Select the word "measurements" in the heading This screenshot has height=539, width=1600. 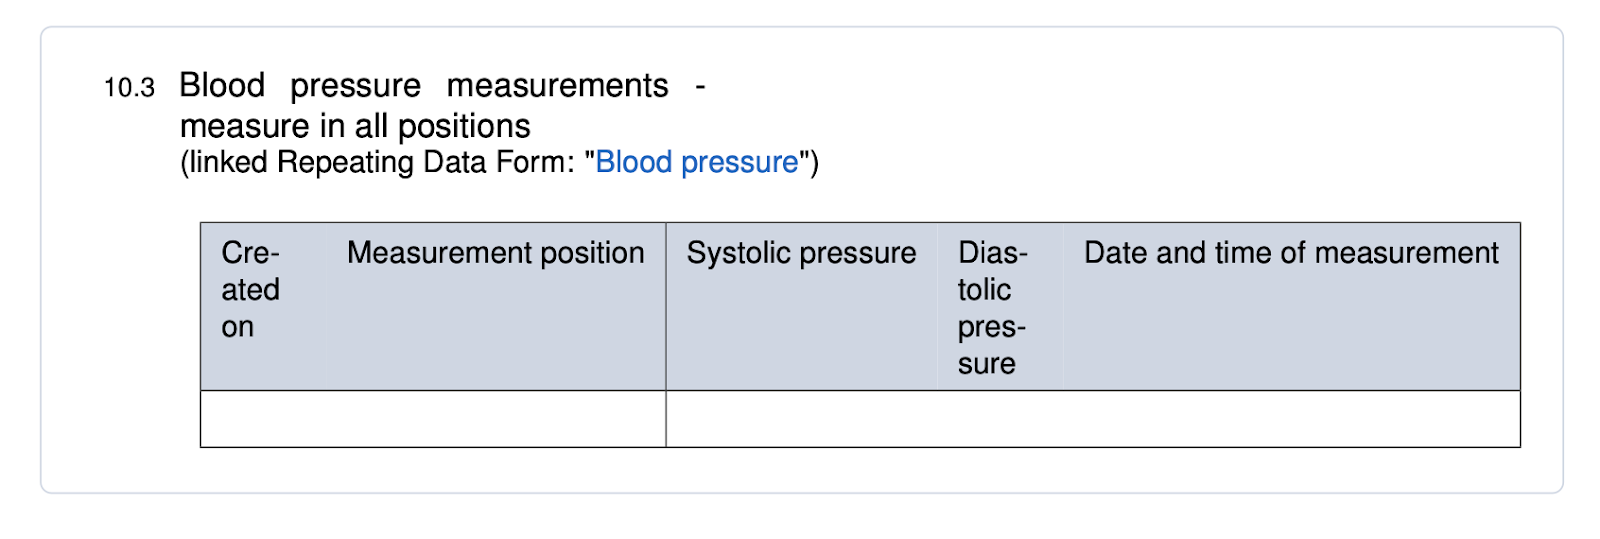tap(557, 86)
